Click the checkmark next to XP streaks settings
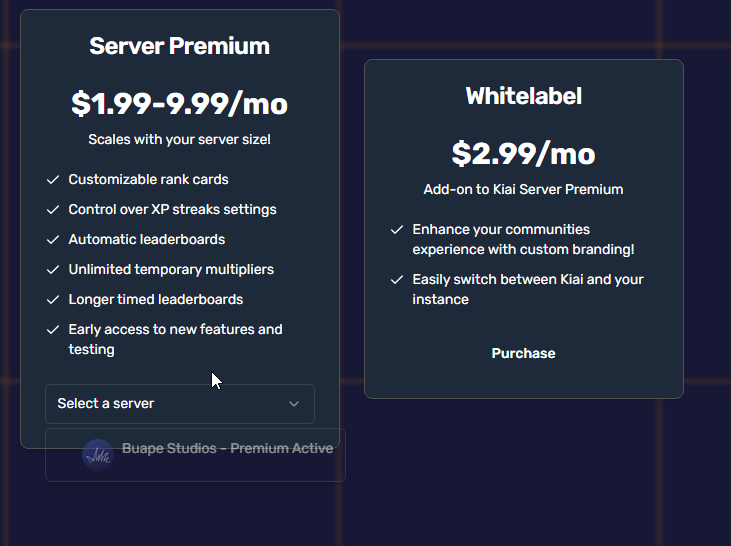The height and width of the screenshot is (546, 731). click(53, 209)
